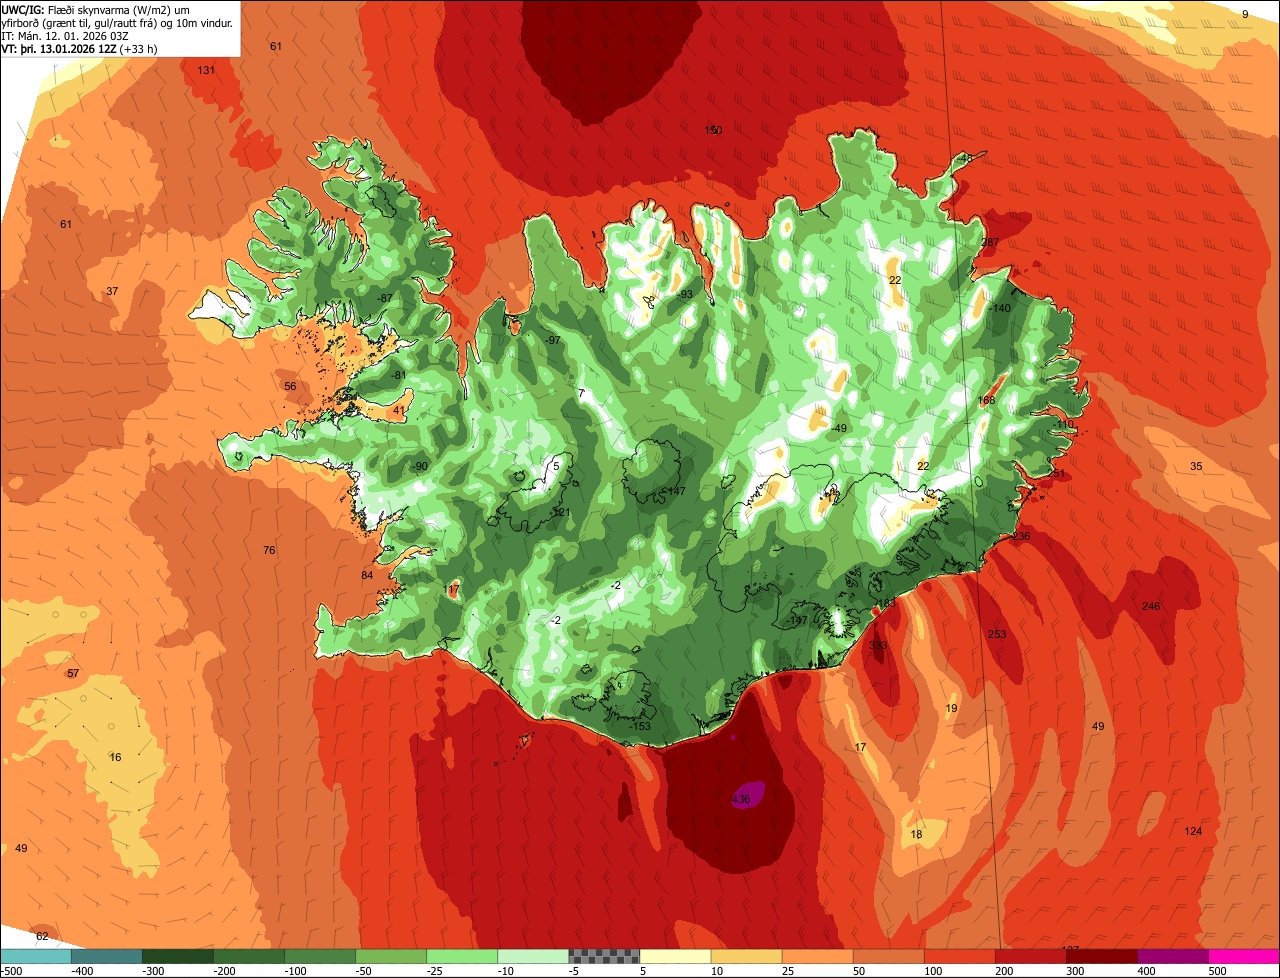Viewport: 1280px width, 978px height.
Task: Click the '-93' value in North Iceland
Action: pos(684,294)
